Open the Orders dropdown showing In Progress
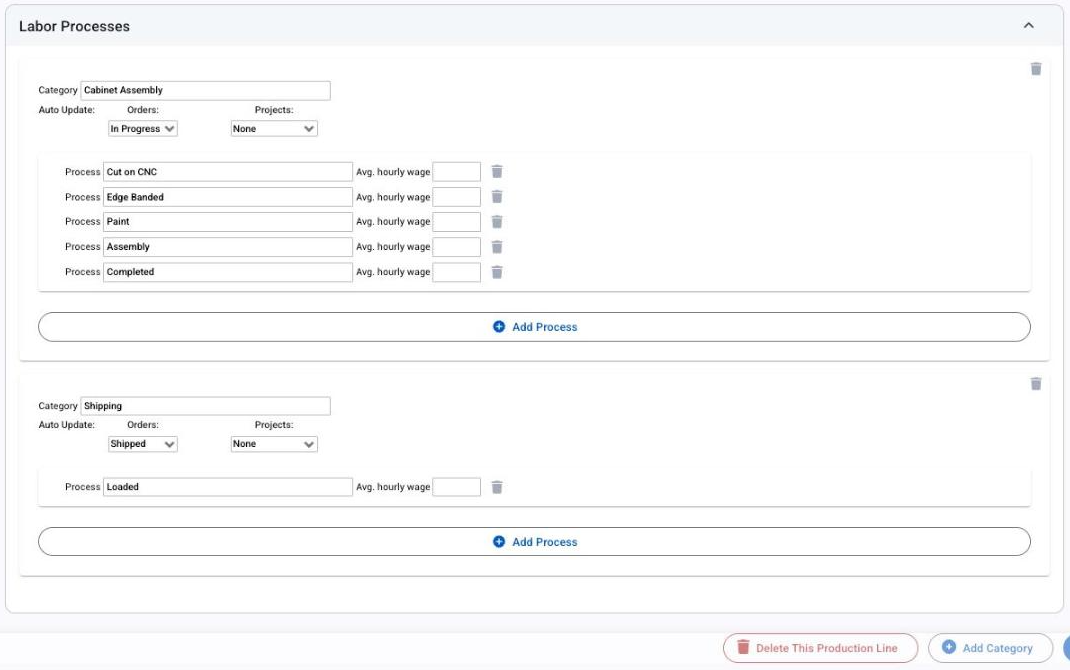This screenshot has height=670, width=1070. pyautogui.click(x=143, y=129)
